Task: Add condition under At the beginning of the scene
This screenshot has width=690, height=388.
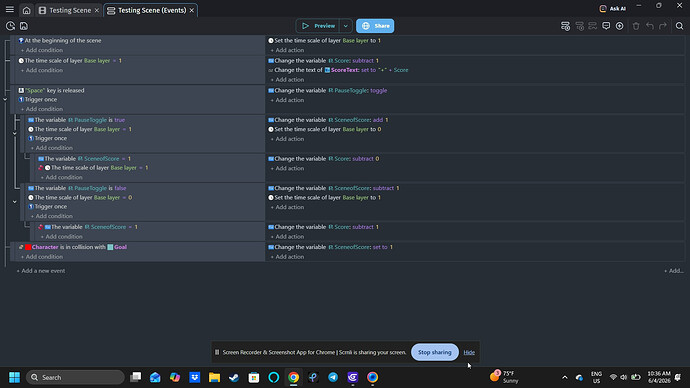Action: [x=42, y=50]
